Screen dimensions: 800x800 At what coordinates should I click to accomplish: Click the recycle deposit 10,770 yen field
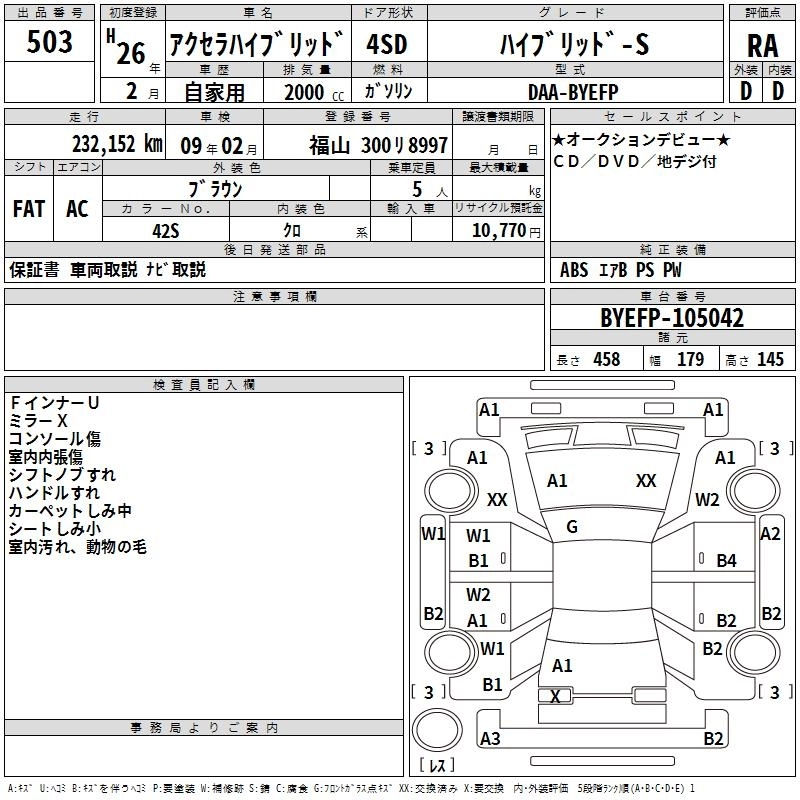click(498, 231)
